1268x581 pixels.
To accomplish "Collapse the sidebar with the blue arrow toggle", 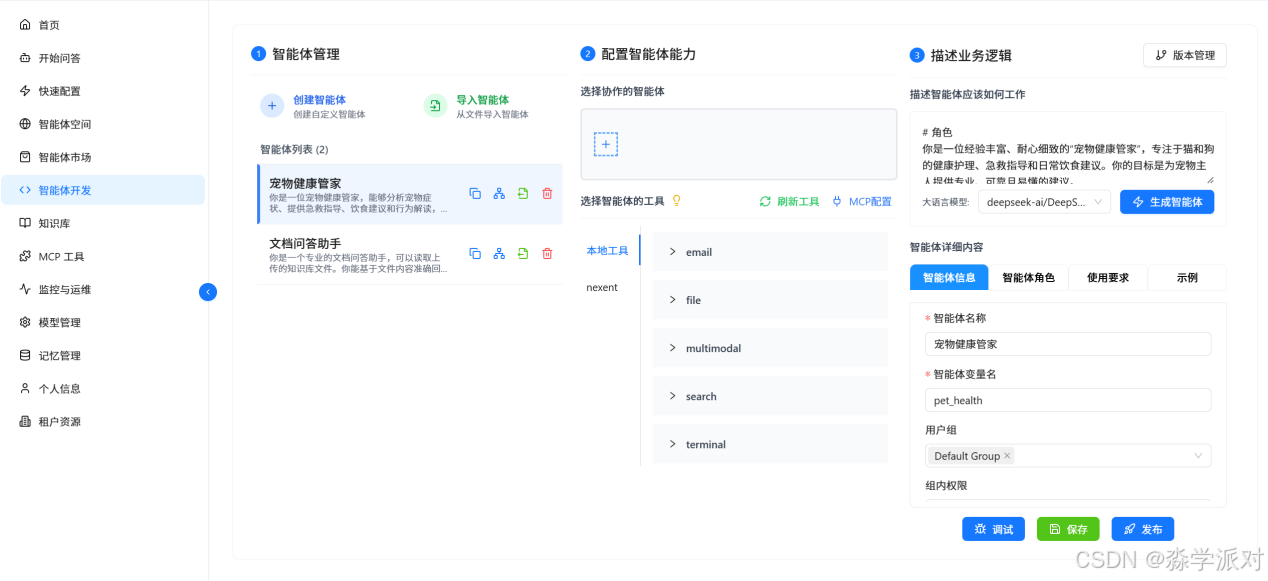I will [x=208, y=291].
